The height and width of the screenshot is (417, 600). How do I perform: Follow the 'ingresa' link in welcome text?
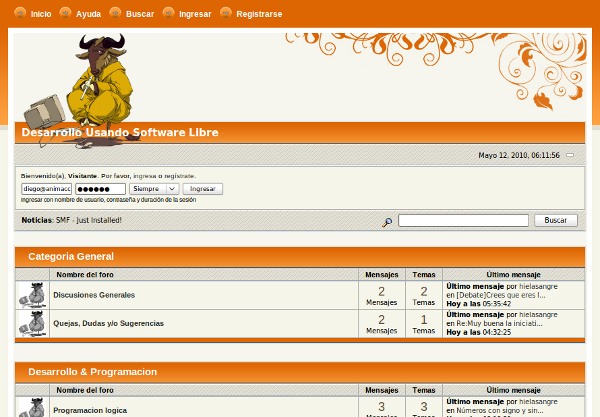[145, 176]
